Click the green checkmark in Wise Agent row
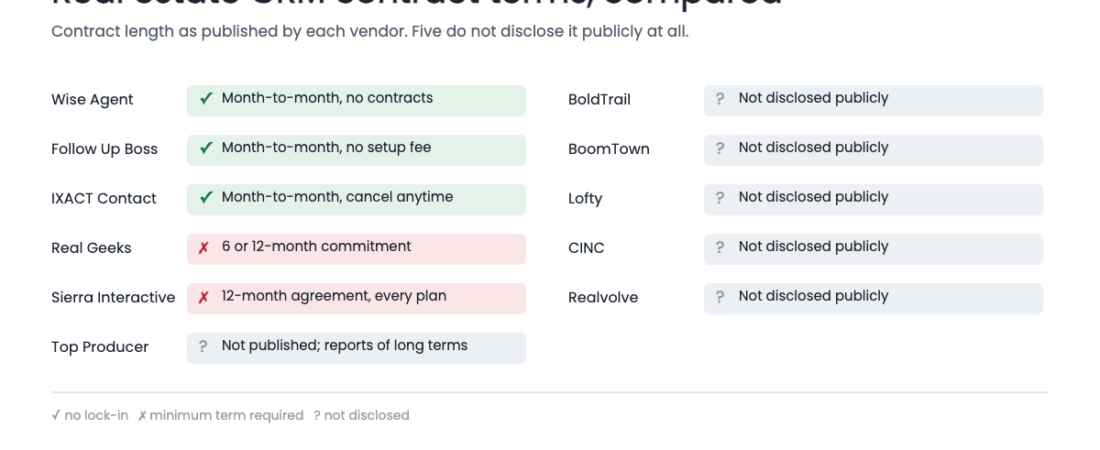 206,99
